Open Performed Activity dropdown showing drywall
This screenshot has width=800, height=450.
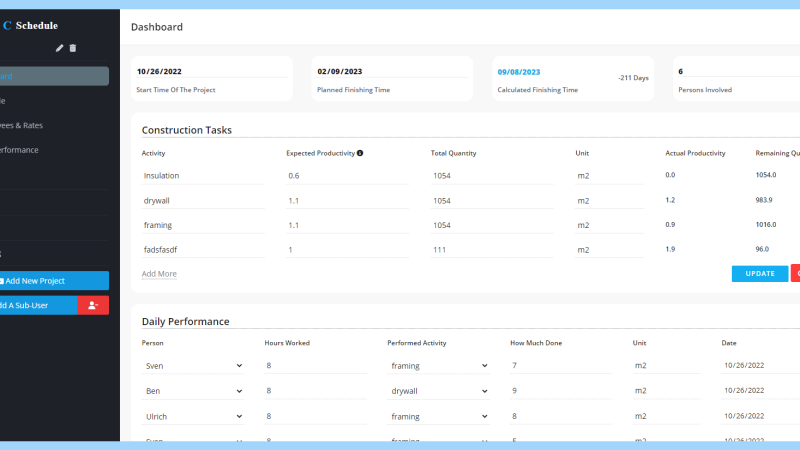coord(438,391)
